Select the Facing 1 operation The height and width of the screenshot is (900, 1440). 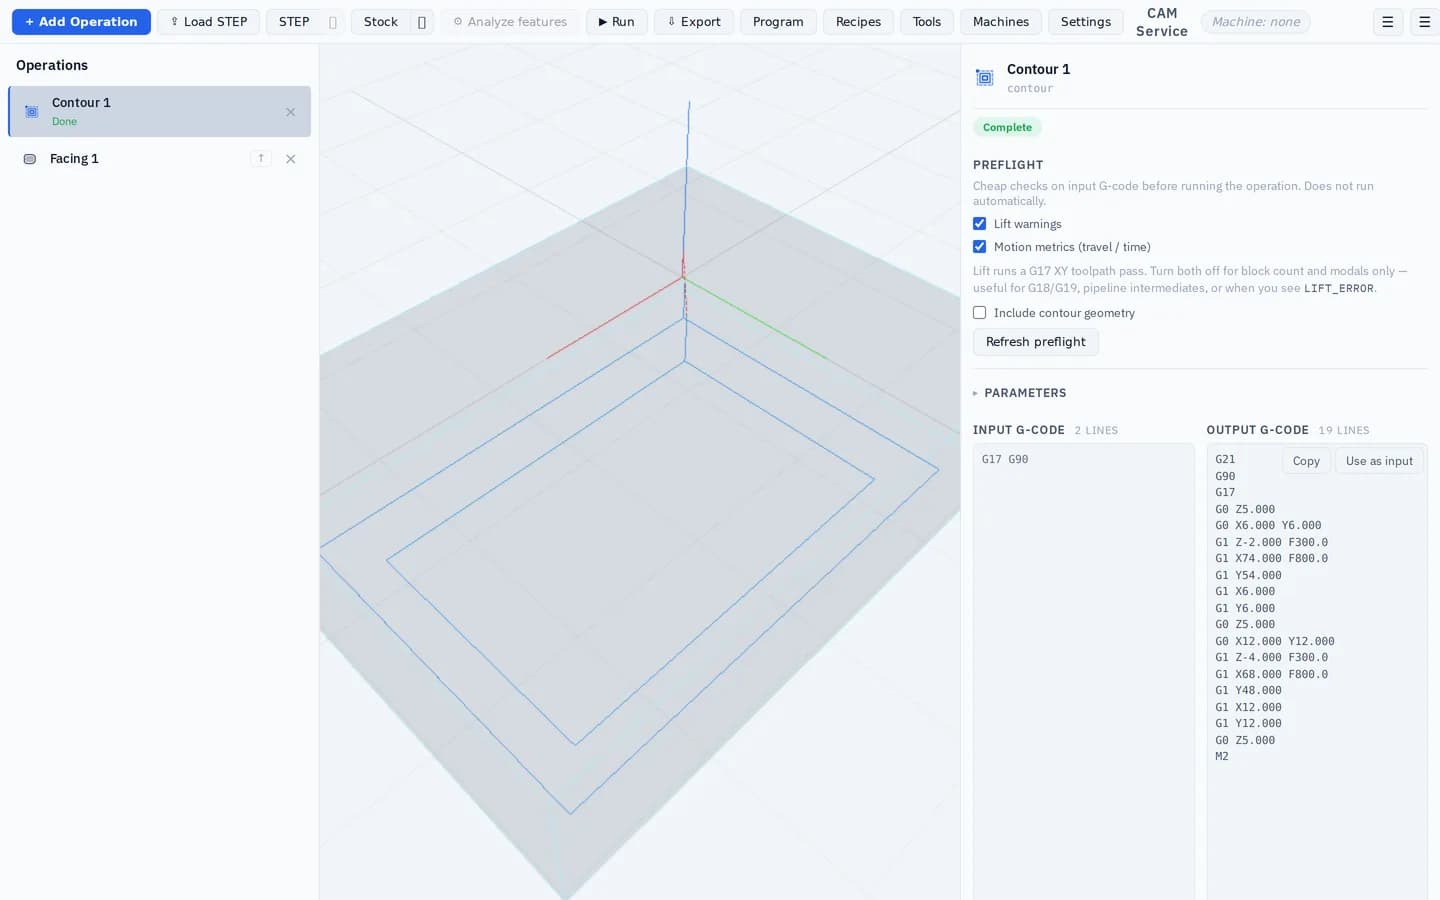[x=160, y=159]
